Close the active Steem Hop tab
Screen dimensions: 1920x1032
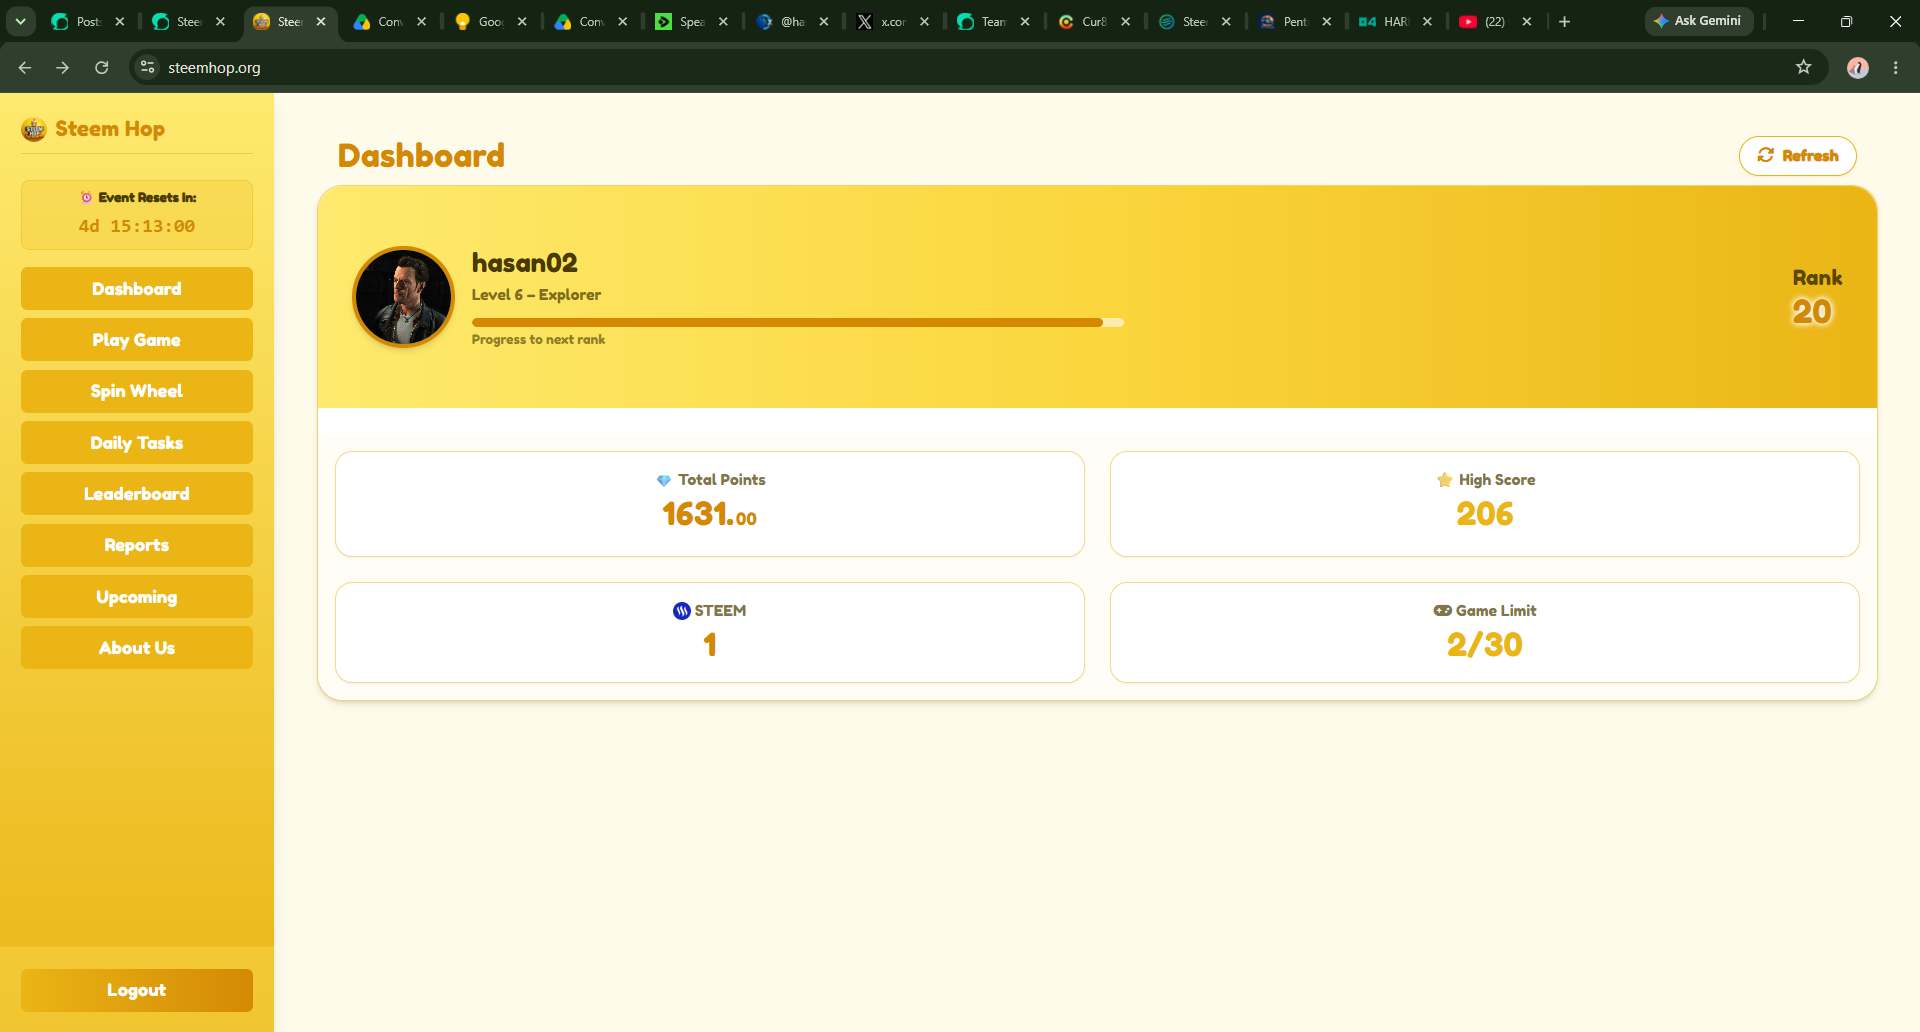point(321,21)
